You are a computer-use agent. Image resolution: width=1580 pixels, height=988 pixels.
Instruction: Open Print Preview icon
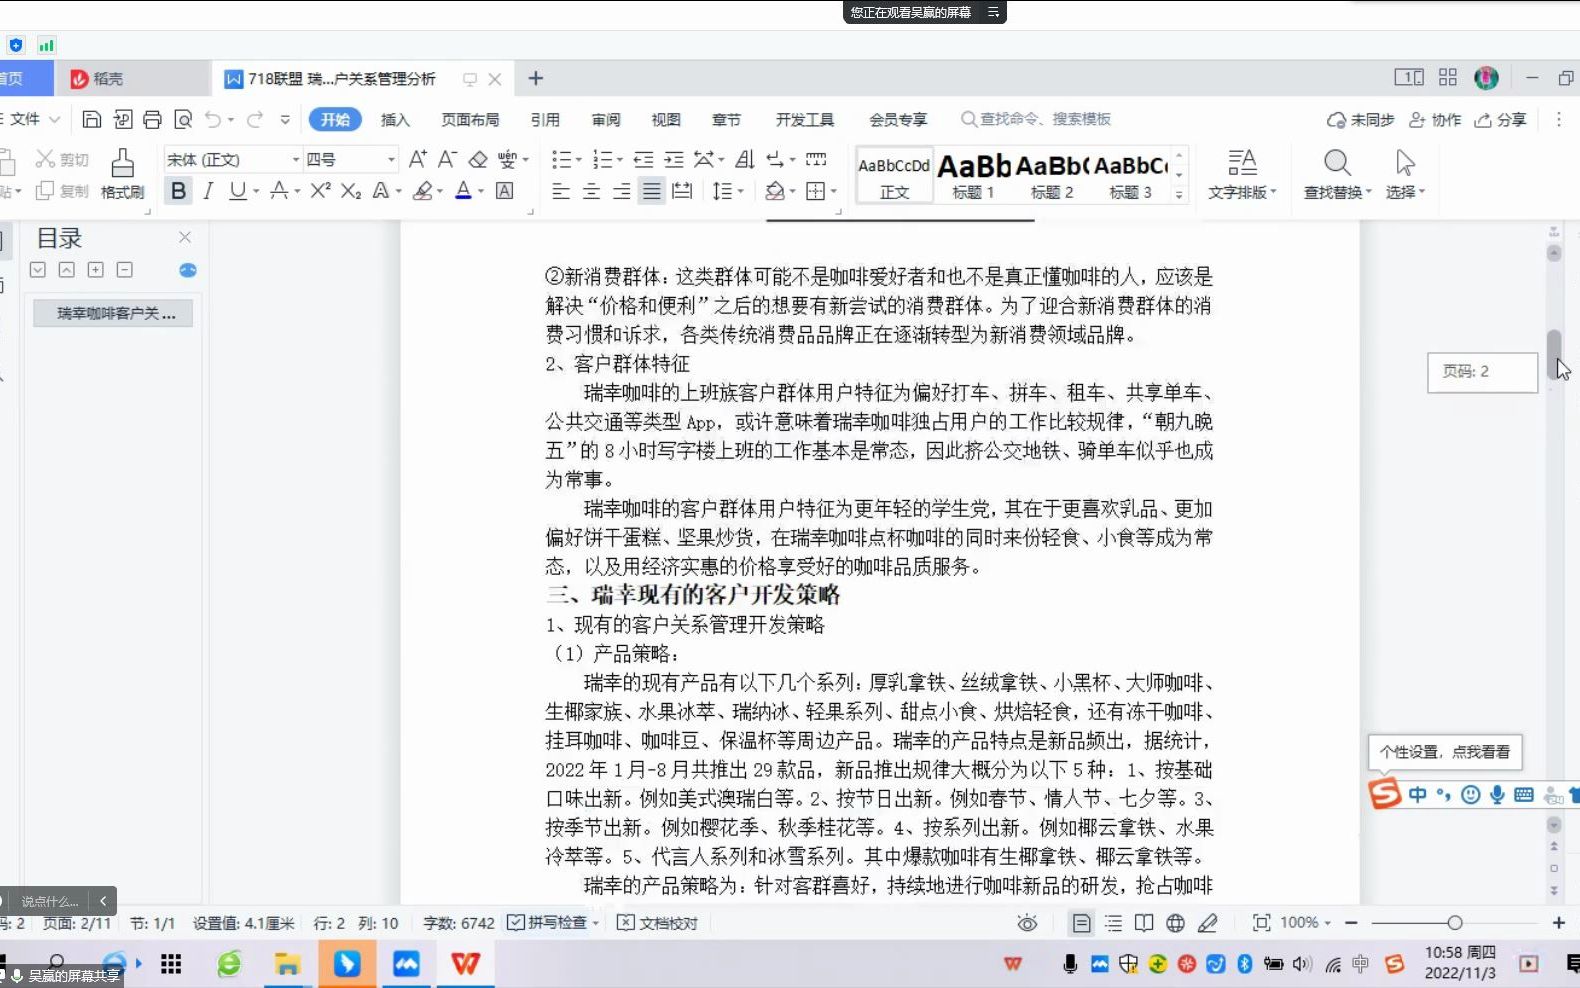click(183, 120)
